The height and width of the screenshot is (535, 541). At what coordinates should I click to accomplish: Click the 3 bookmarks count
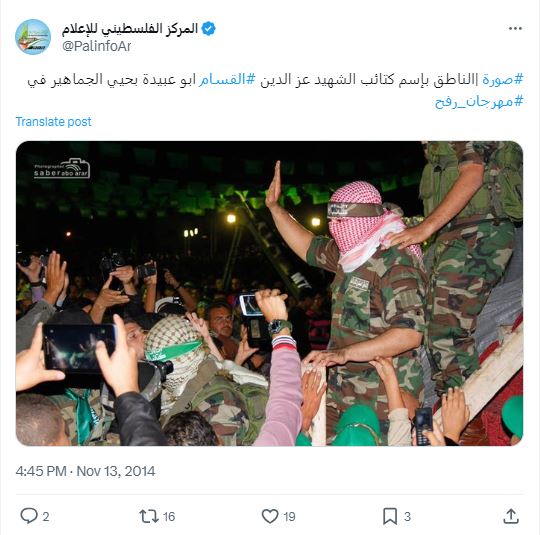tap(407, 517)
